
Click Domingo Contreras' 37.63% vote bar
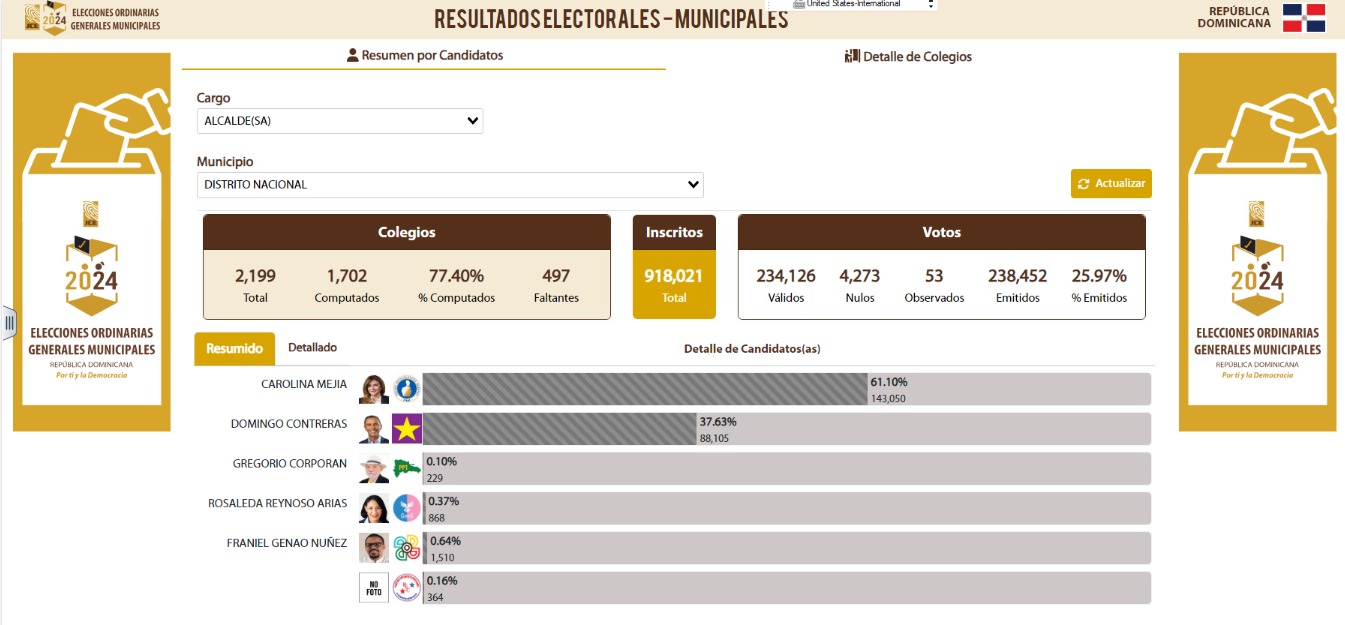click(x=560, y=429)
